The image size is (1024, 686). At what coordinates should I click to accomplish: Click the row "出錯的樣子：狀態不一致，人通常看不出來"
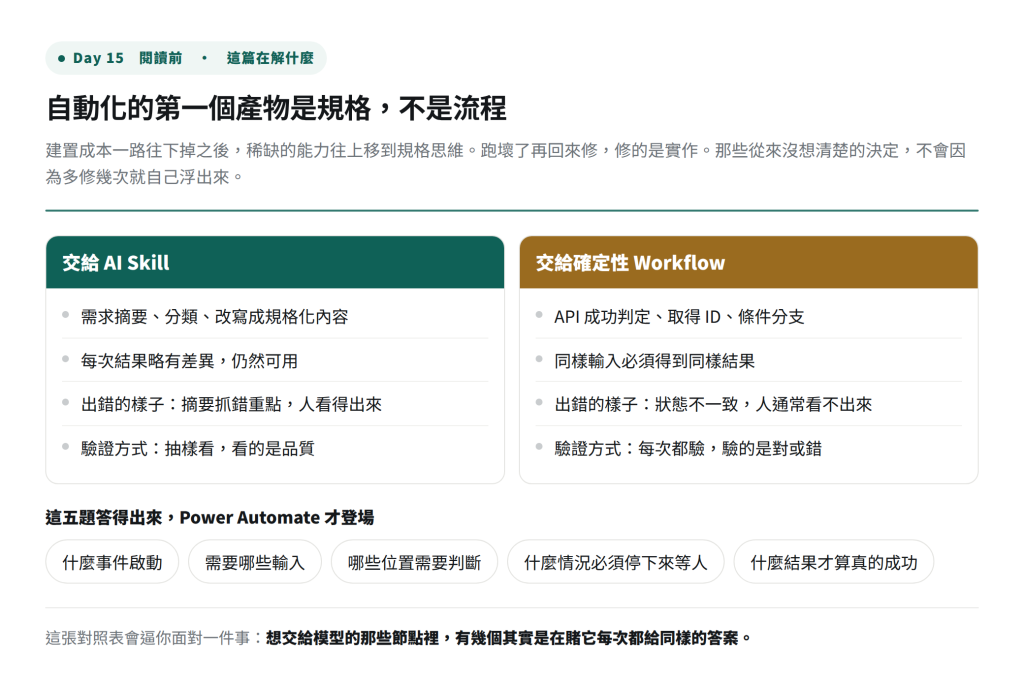(748, 404)
